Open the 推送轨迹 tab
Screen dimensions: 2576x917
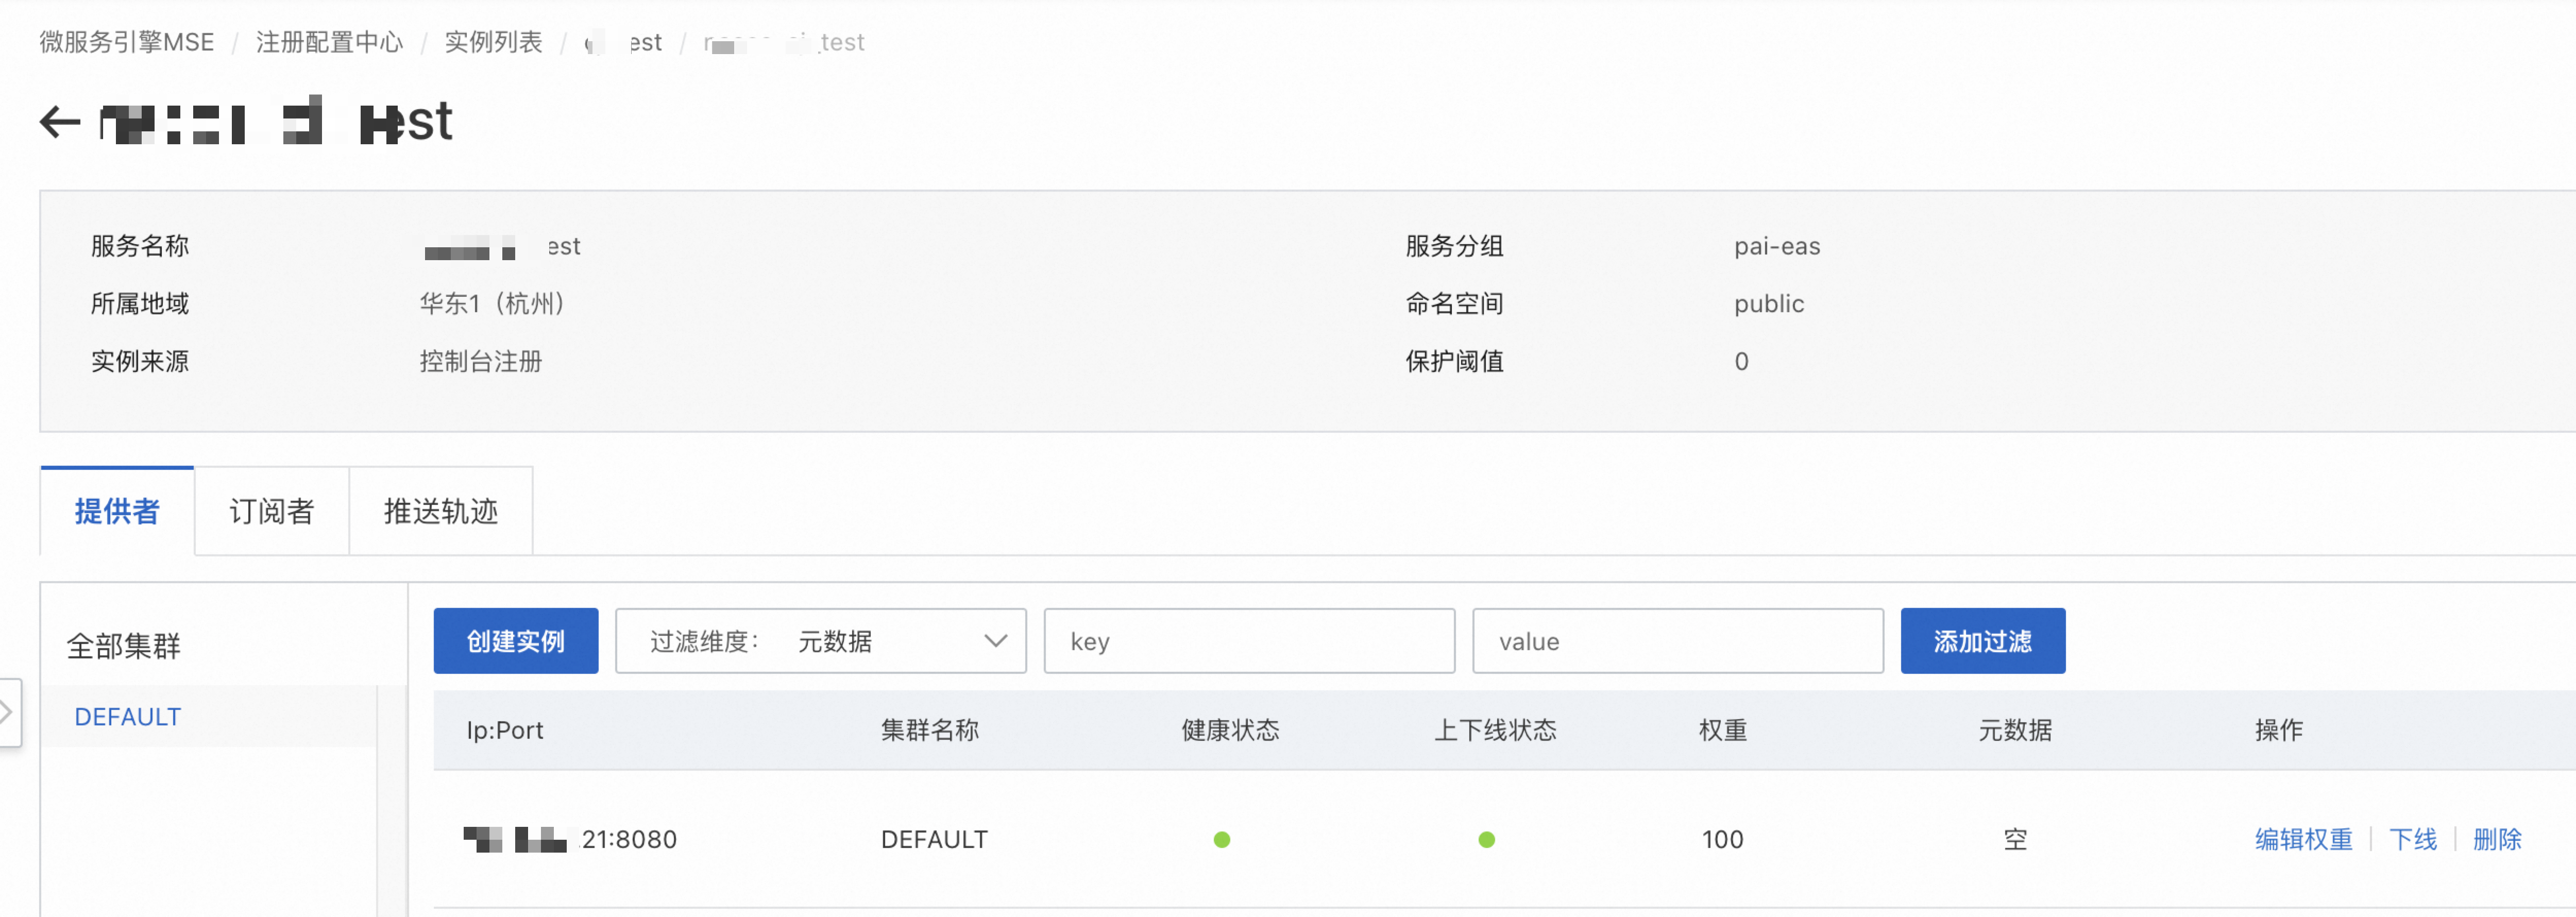click(x=440, y=512)
